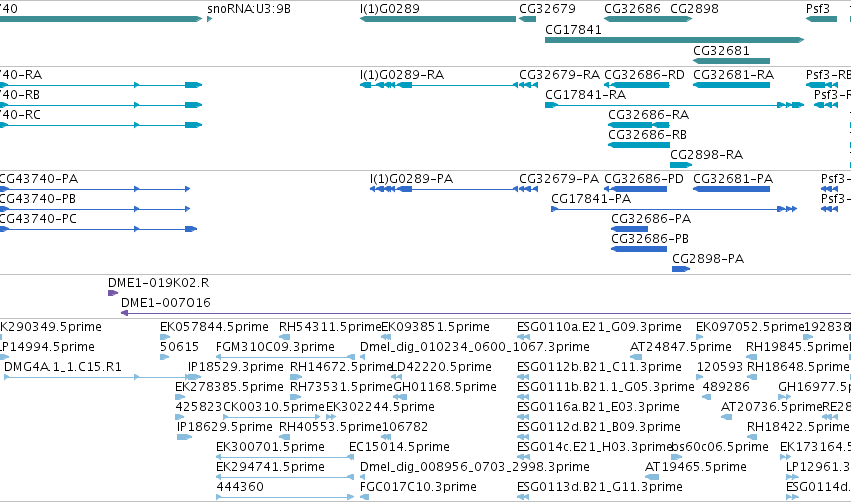The height and width of the screenshot is (502, 851).
Task: Select the EK300701.5prime EST label
Action: pyautogui.click(x=270, y=447)
